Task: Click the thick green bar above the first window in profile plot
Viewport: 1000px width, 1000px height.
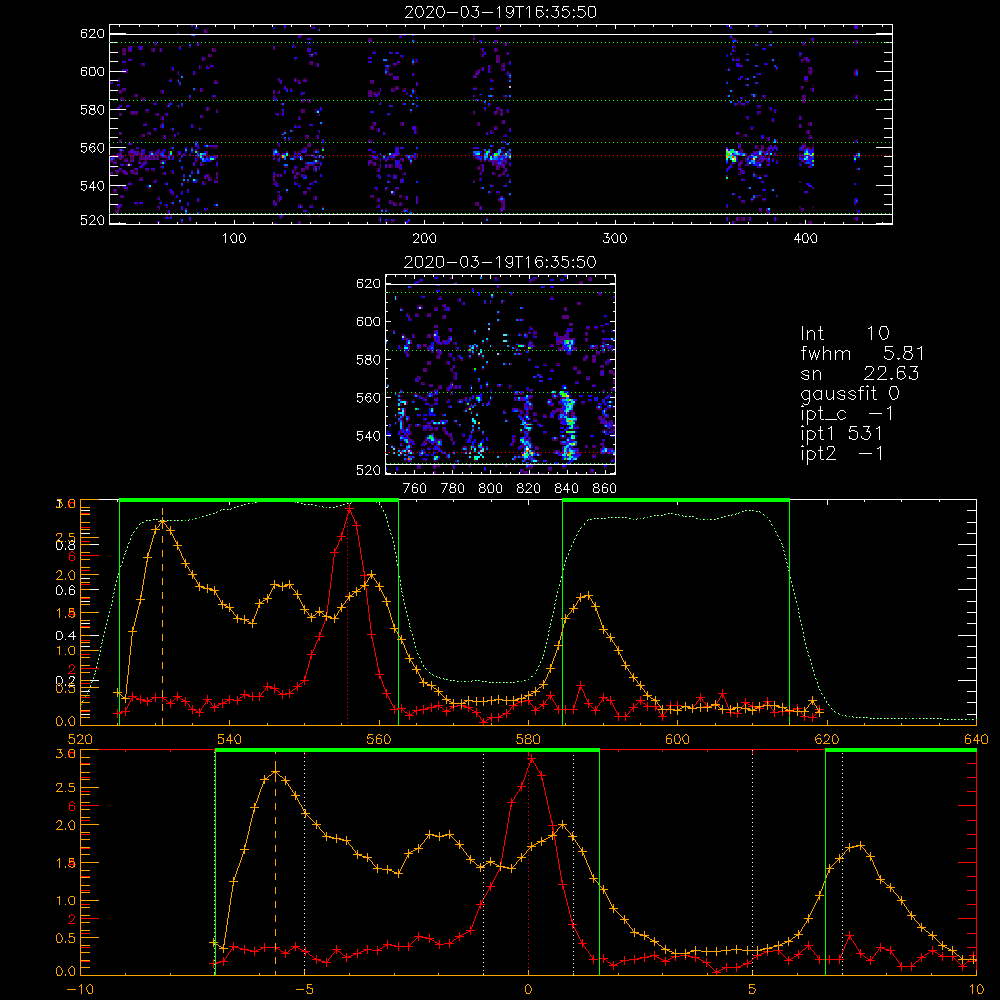Action: pos(259,500)
